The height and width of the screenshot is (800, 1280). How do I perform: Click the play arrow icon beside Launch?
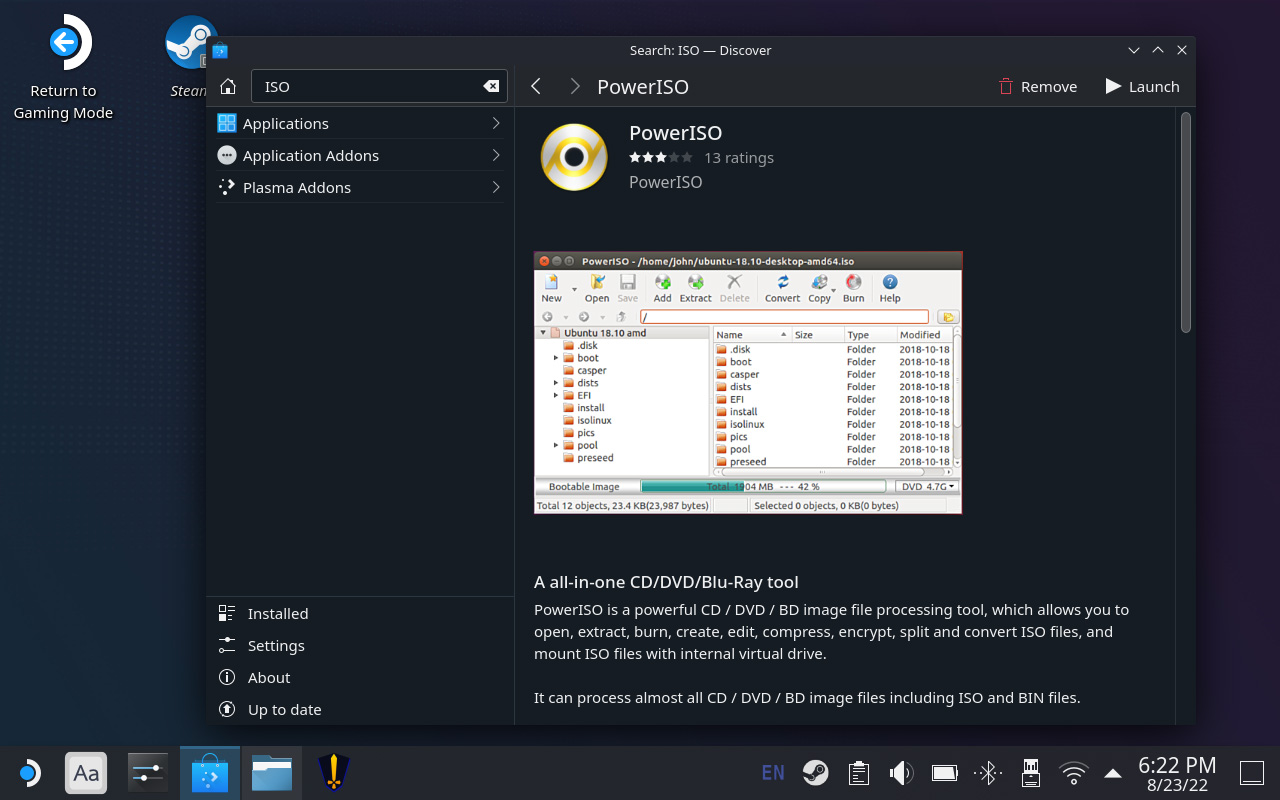[x=1113, y=87]
